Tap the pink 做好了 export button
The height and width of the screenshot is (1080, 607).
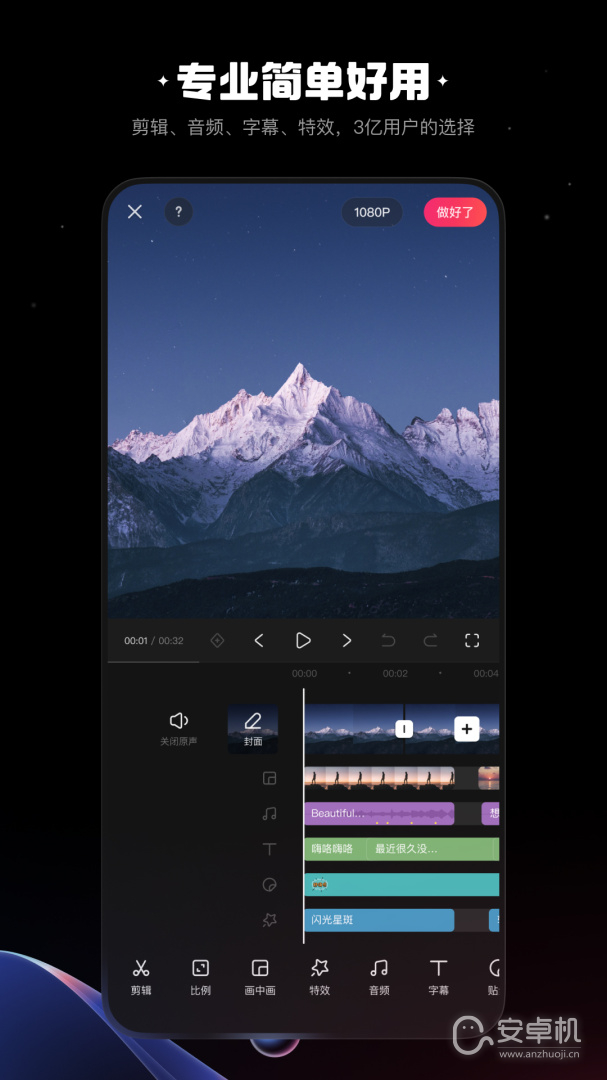(x=455, y=212)
